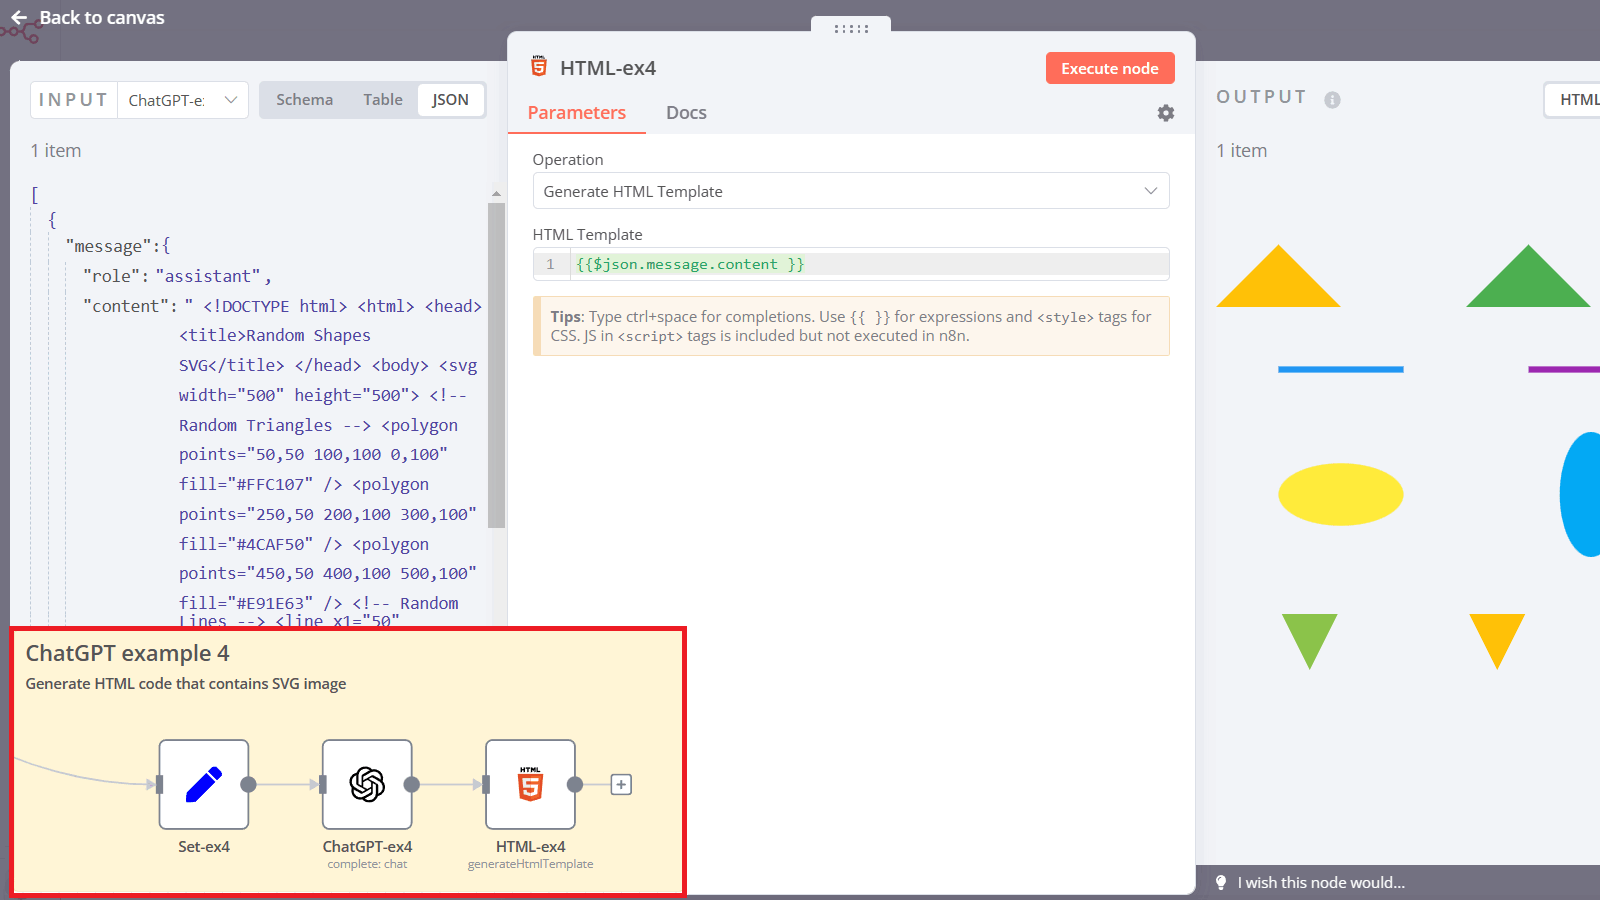Open node settings via the gear icon
Image resolution: width=1600 pixels, height=900 pixels.
point(1165,113)
